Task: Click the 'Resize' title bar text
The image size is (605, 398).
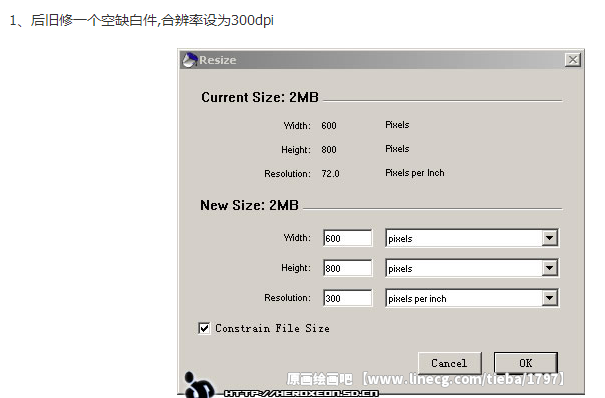Action: [218, 60]
